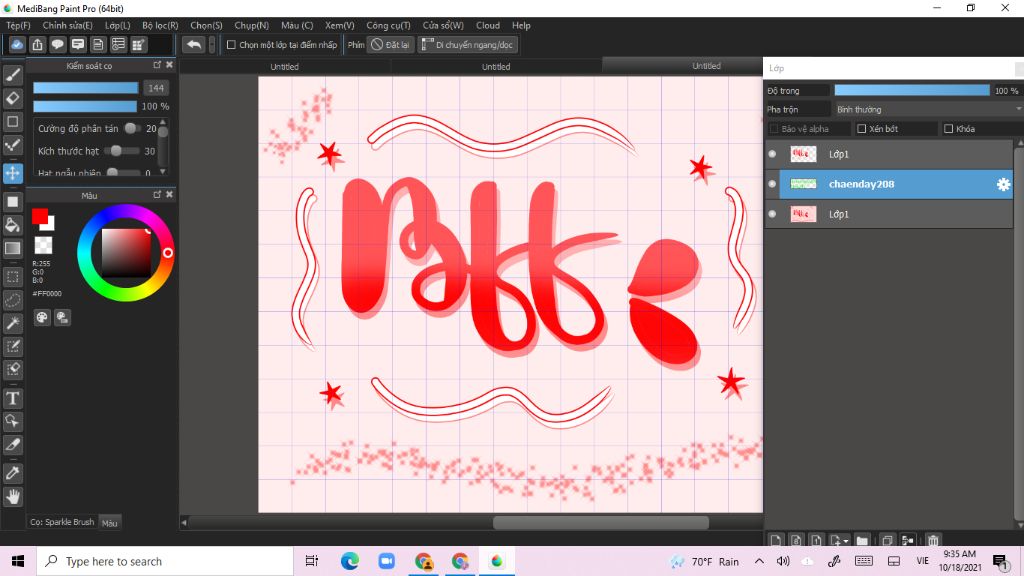Click the new folder icon in layer panel
The width and height of the screenshot is (1024, 576).
click(x=862, y=540)
